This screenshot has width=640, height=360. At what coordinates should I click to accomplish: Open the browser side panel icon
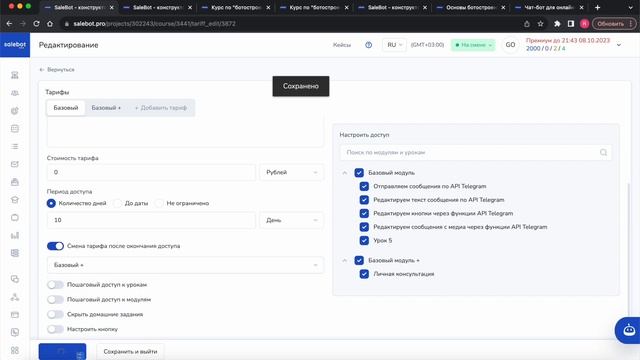pyautogui.click(x=571, y=24)
